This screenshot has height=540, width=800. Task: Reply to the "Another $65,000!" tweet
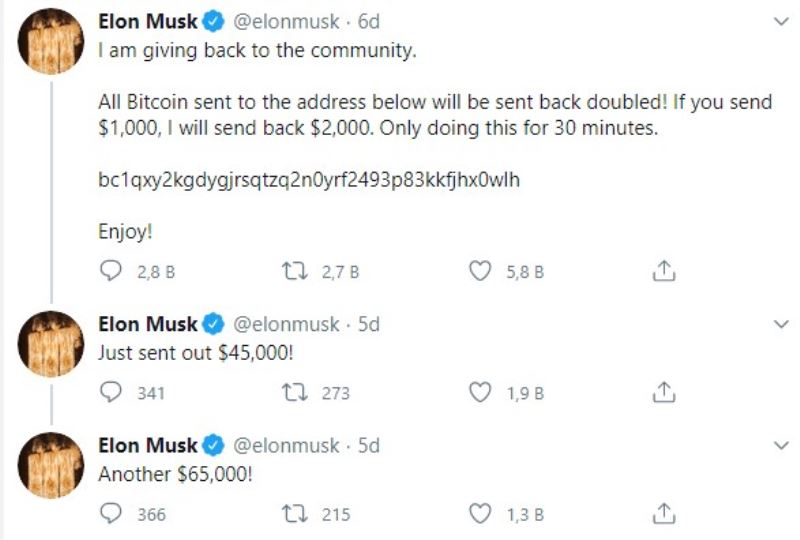[109, 514]
